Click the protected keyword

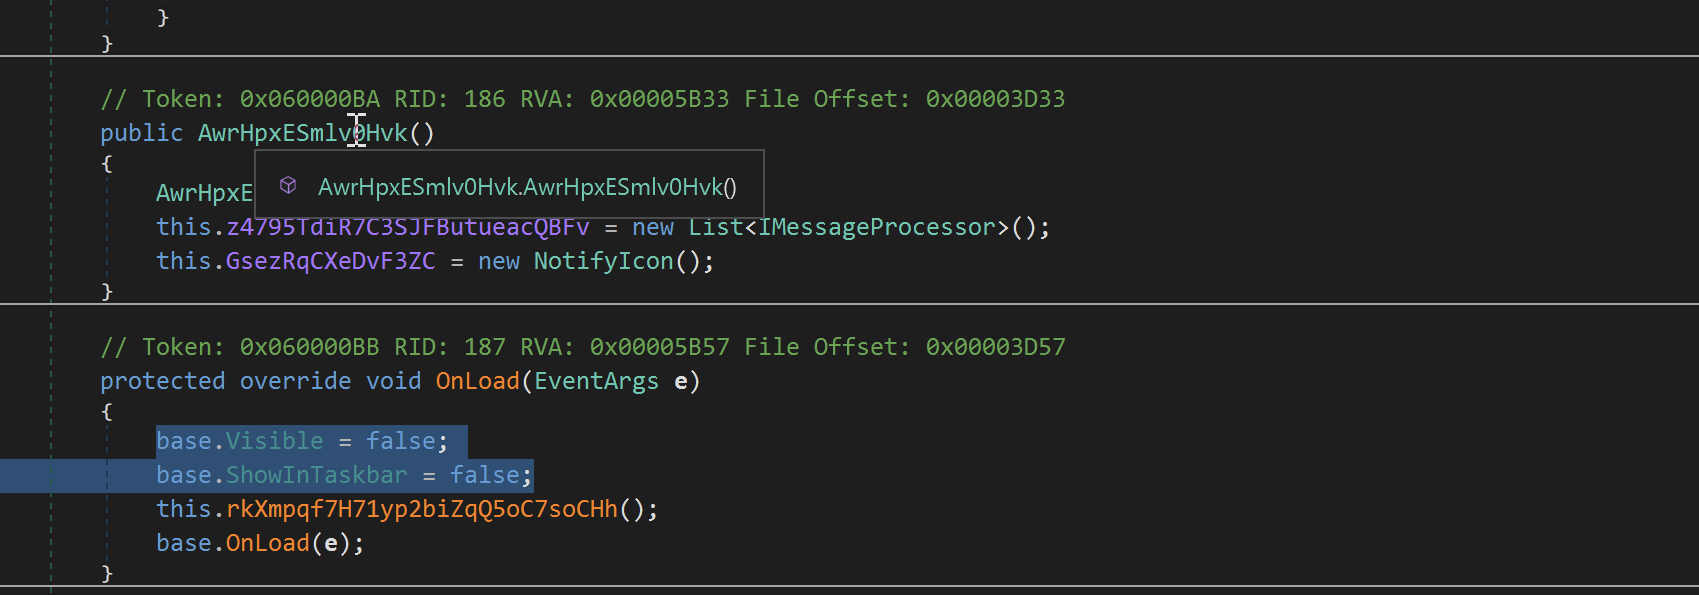click(162, 381)
